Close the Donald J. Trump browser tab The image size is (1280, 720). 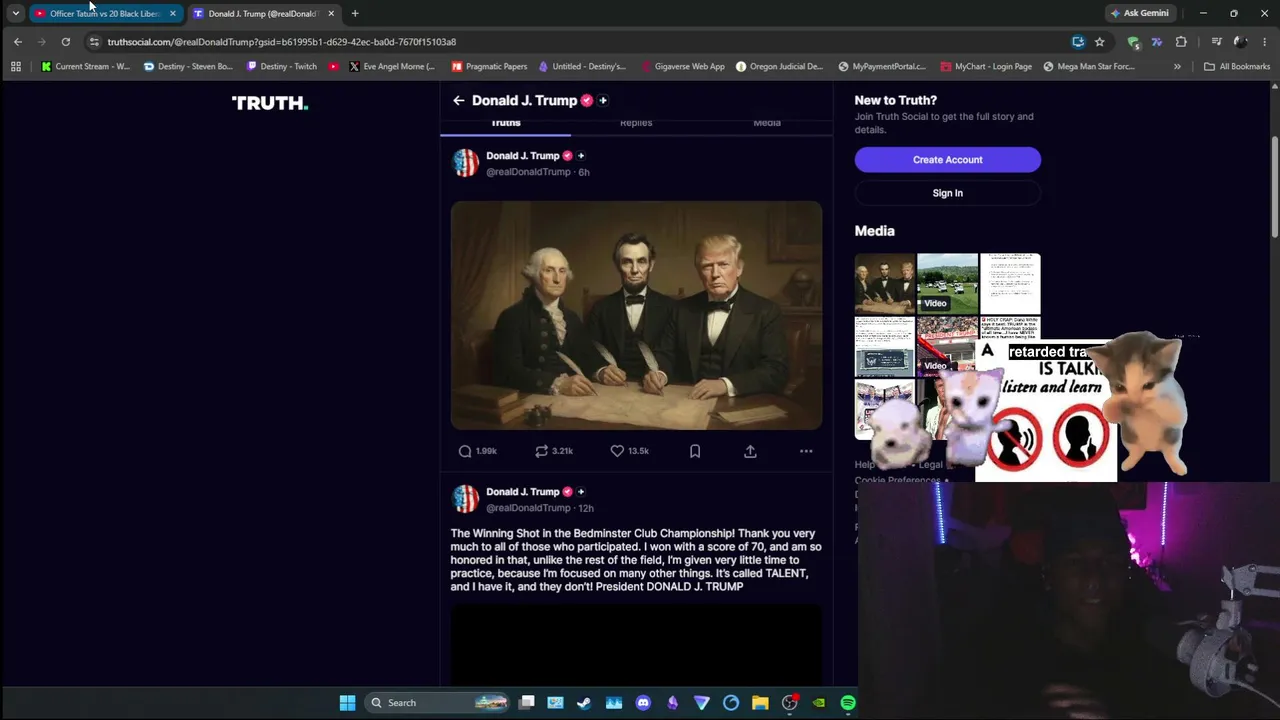(x=331, y=14)
